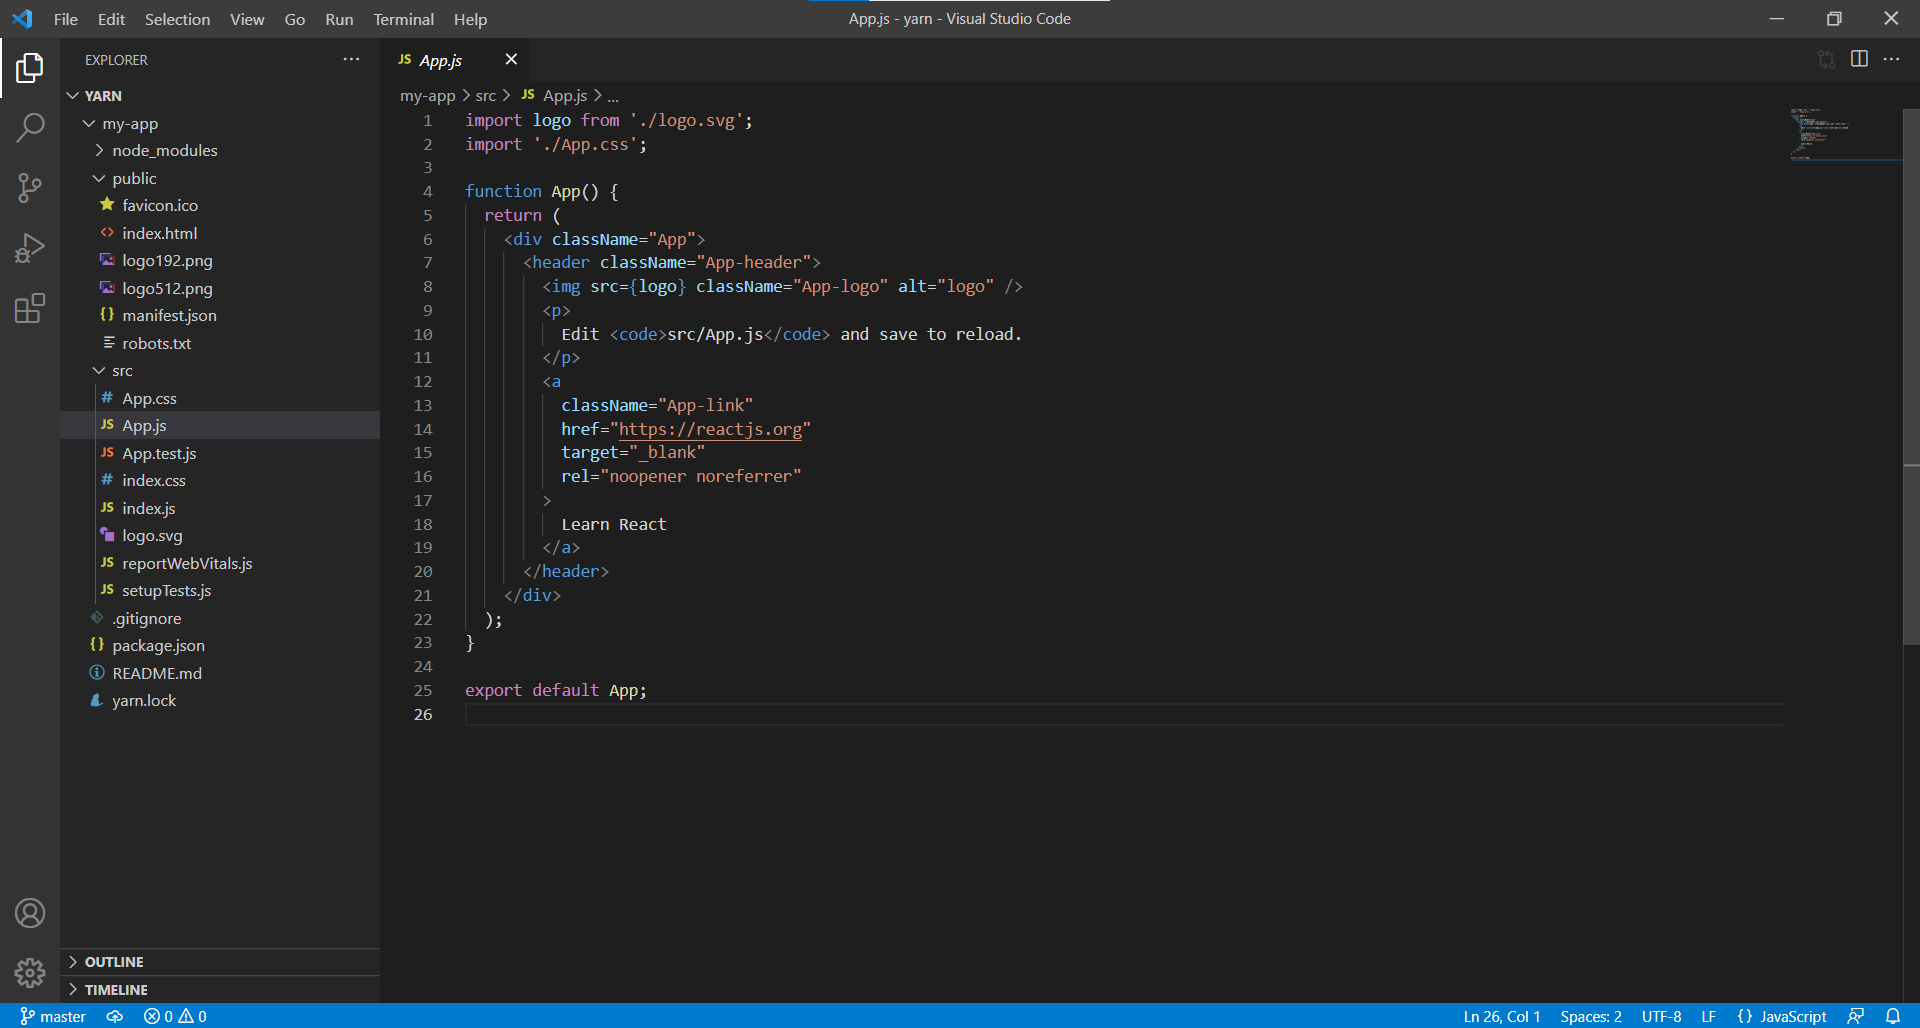This screenshot has height=1028, width=1920.
Task: Click the UTF-8 encoding selector
Action: pyautogui.click(x=1661, y=1016)
